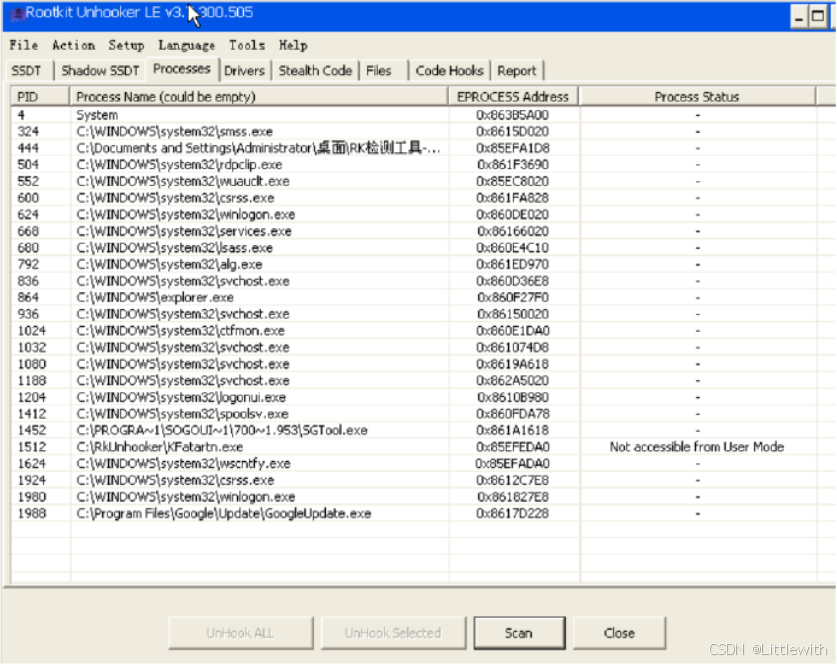
Task: Sort by Process Name column header
Action: point(259,97)
